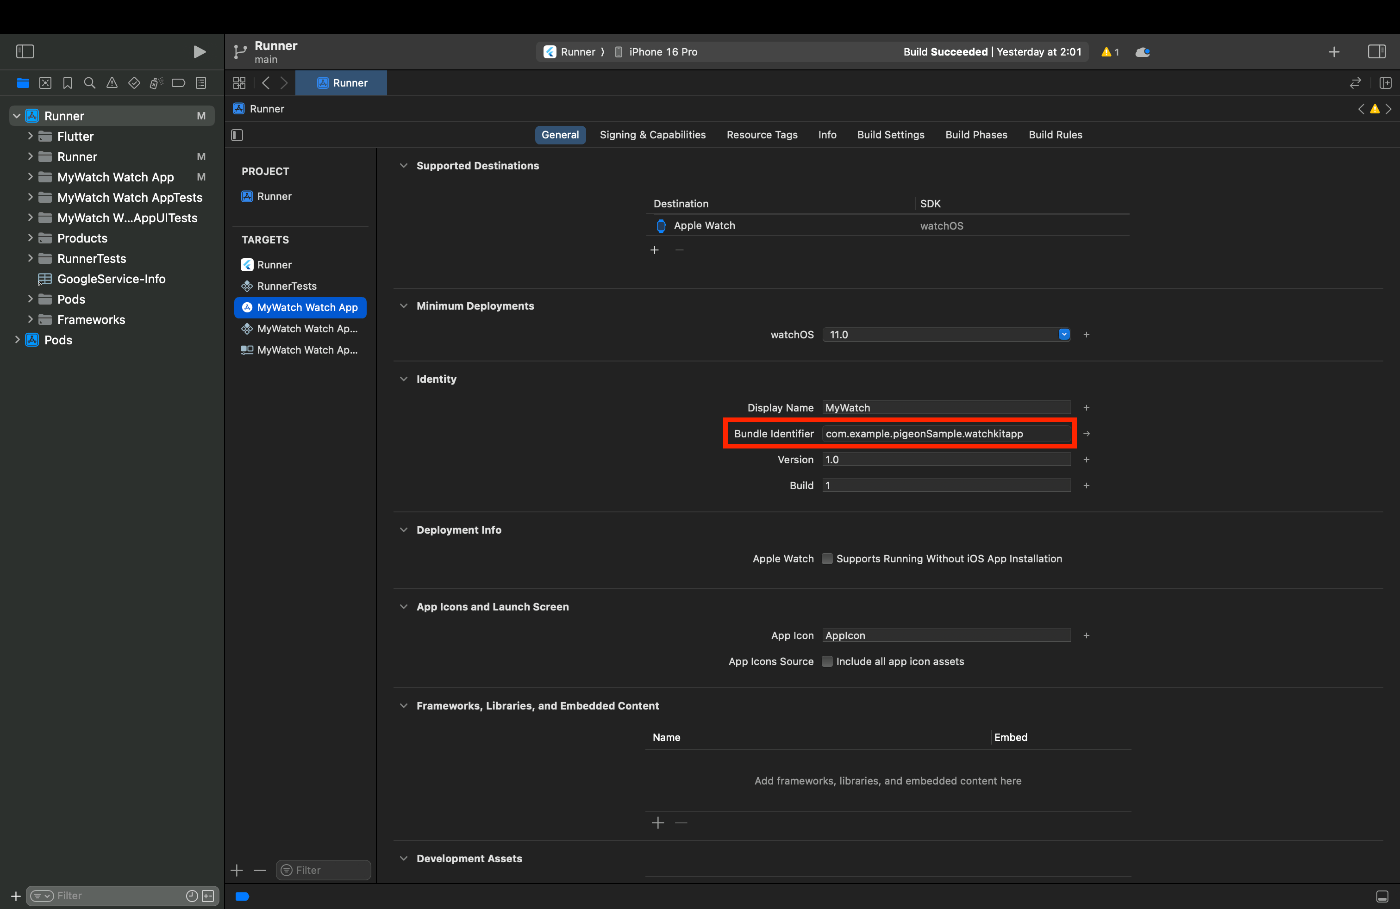Click the Display Name field MyWatch
This screenshot has height=909, width=1400.
pyautogui.click(x=947, y=408)
